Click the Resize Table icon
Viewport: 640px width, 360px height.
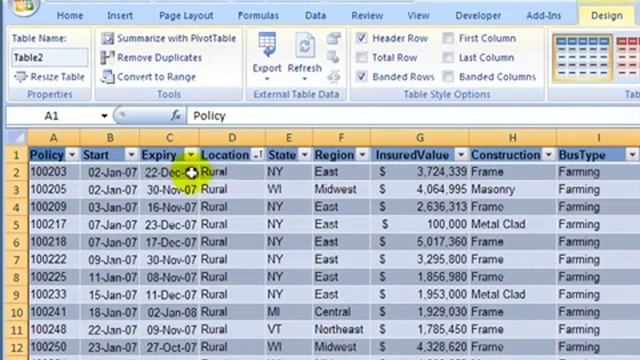pyautogui.click(x=21, y=77)
